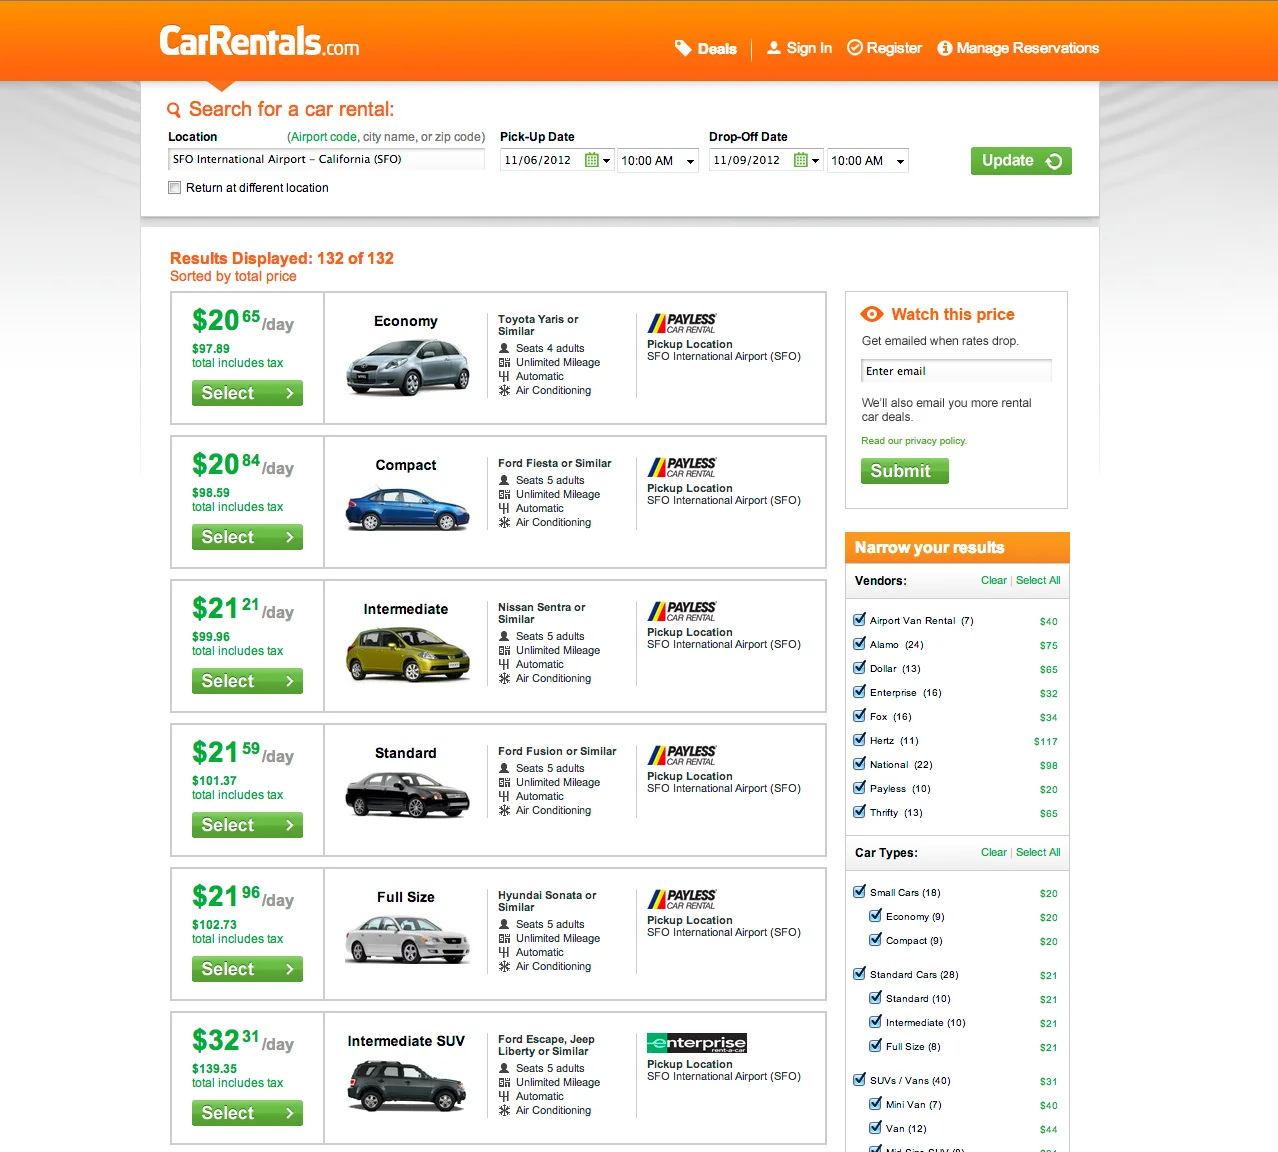Expand pick-up date calendar arrow
This screenshot has width=1278, height=1152.
(606, 161)
